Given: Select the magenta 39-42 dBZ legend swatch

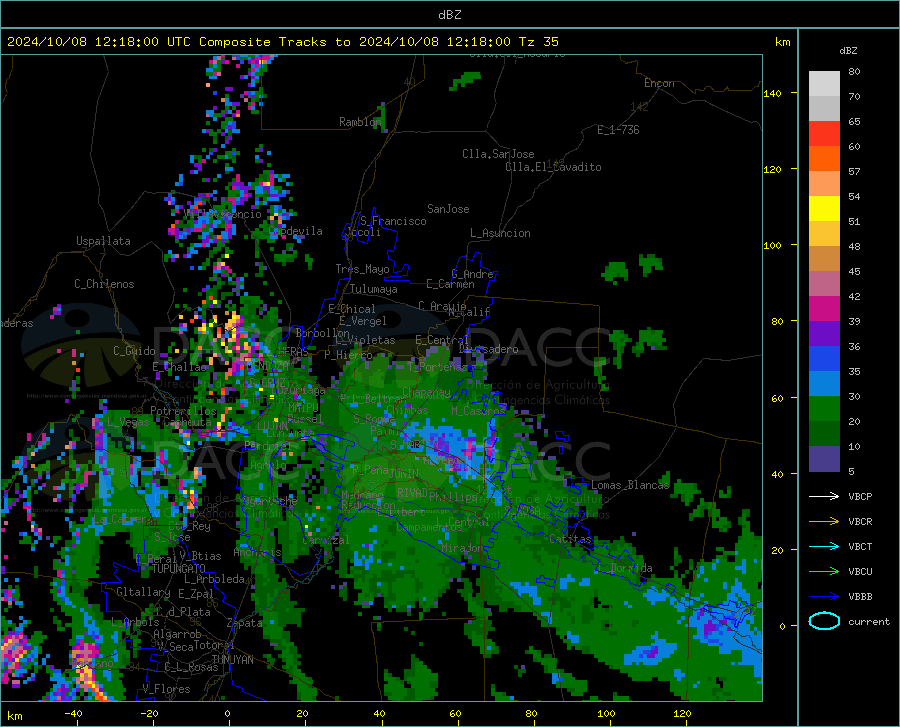Looking at the screenshot, I should coord(824,309).
